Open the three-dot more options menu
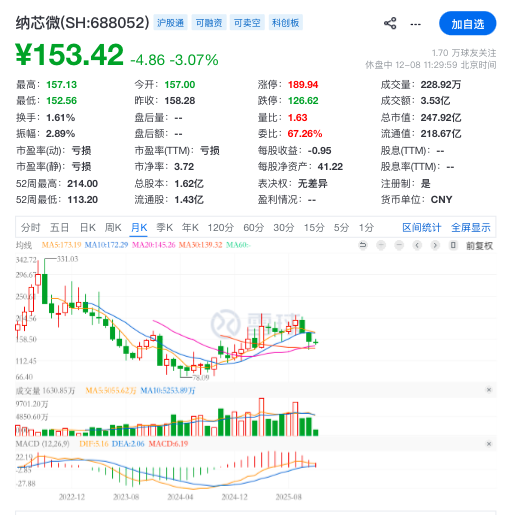The image size is (508, 515). pos(415,24)
